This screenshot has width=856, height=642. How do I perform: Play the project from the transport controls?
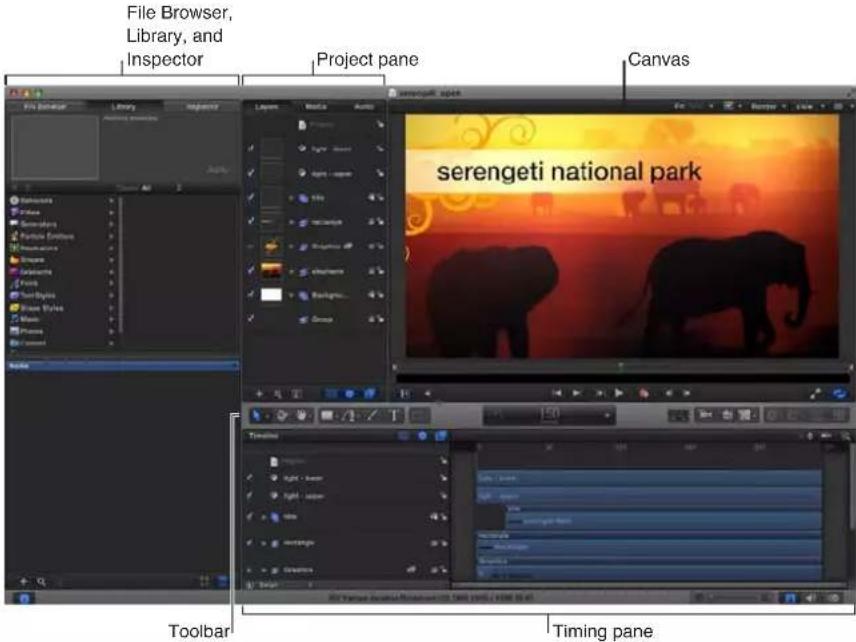point(619,393)
